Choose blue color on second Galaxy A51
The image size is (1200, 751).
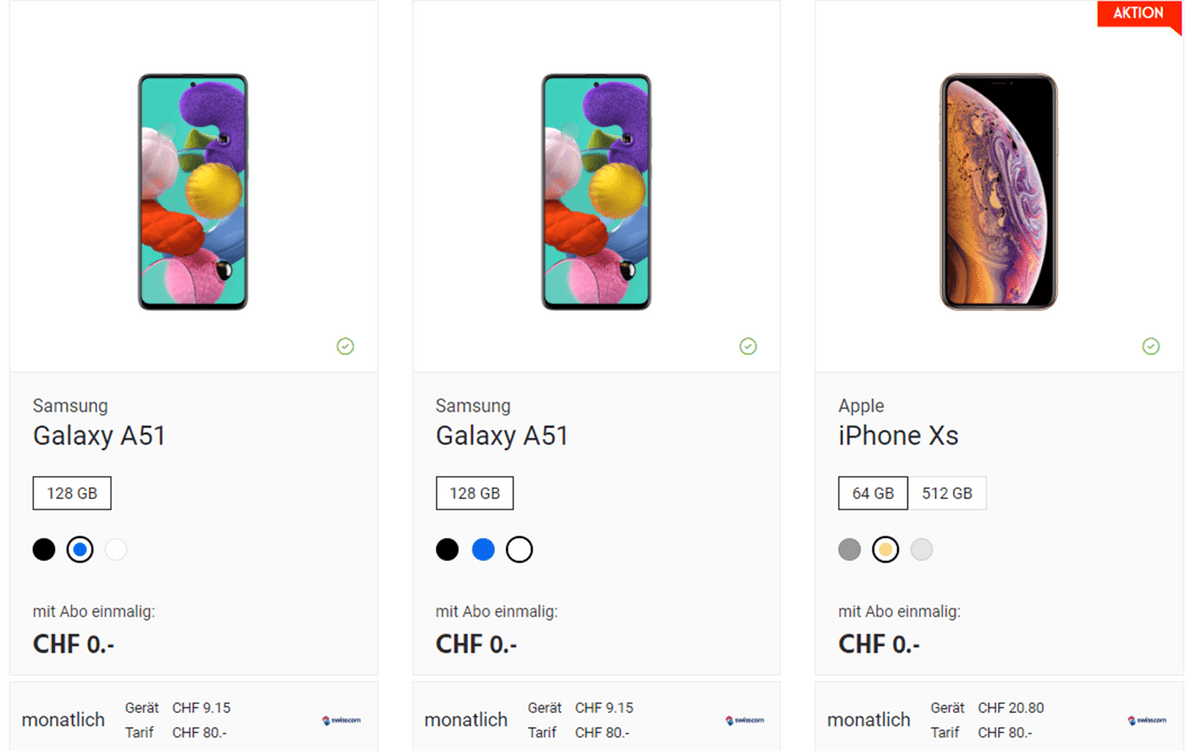pos(483,549)
